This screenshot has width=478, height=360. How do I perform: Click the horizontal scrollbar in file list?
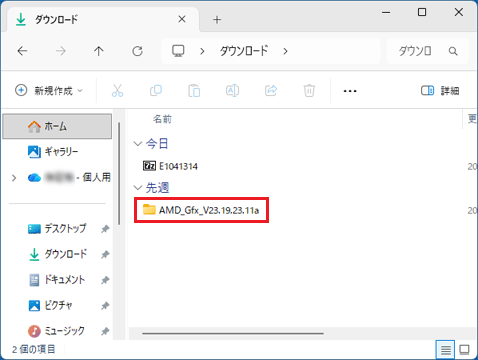(233, 333)
